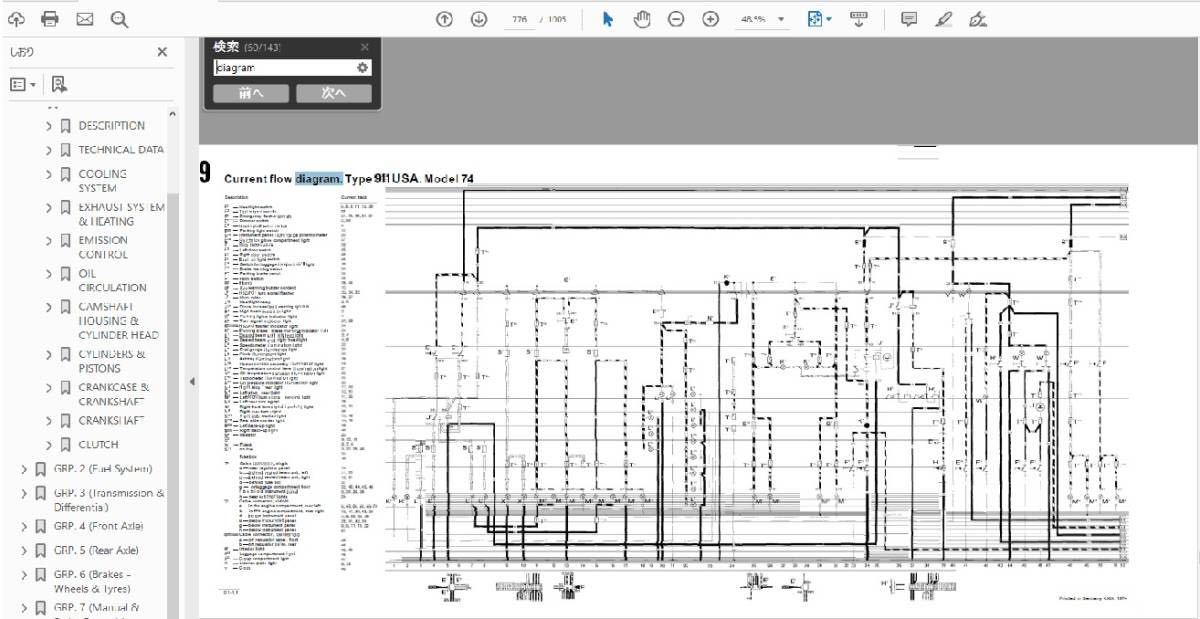Expand the CRANKSHAFT bookmark
This screenshot has width=1200, height=619.
pos(48,421)
